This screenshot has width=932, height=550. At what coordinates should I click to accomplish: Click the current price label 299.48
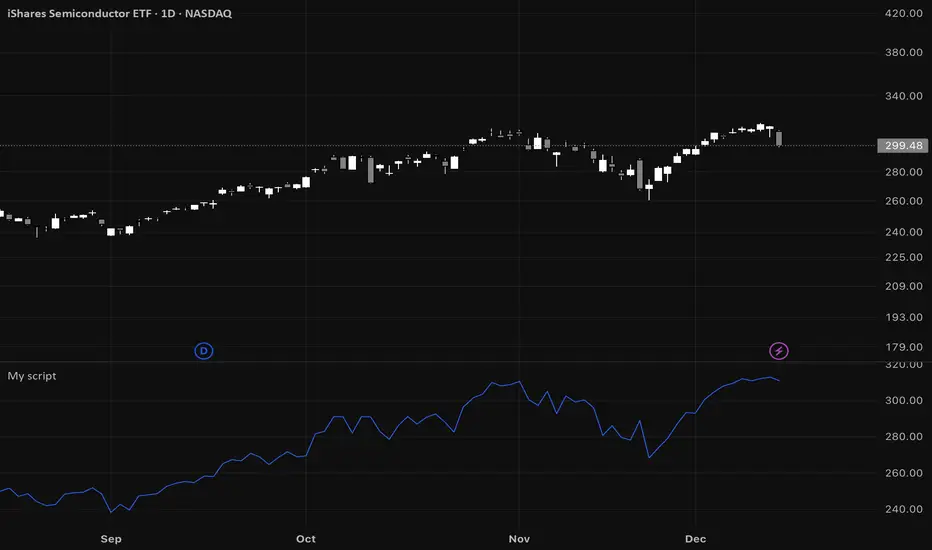coord(903,146)
